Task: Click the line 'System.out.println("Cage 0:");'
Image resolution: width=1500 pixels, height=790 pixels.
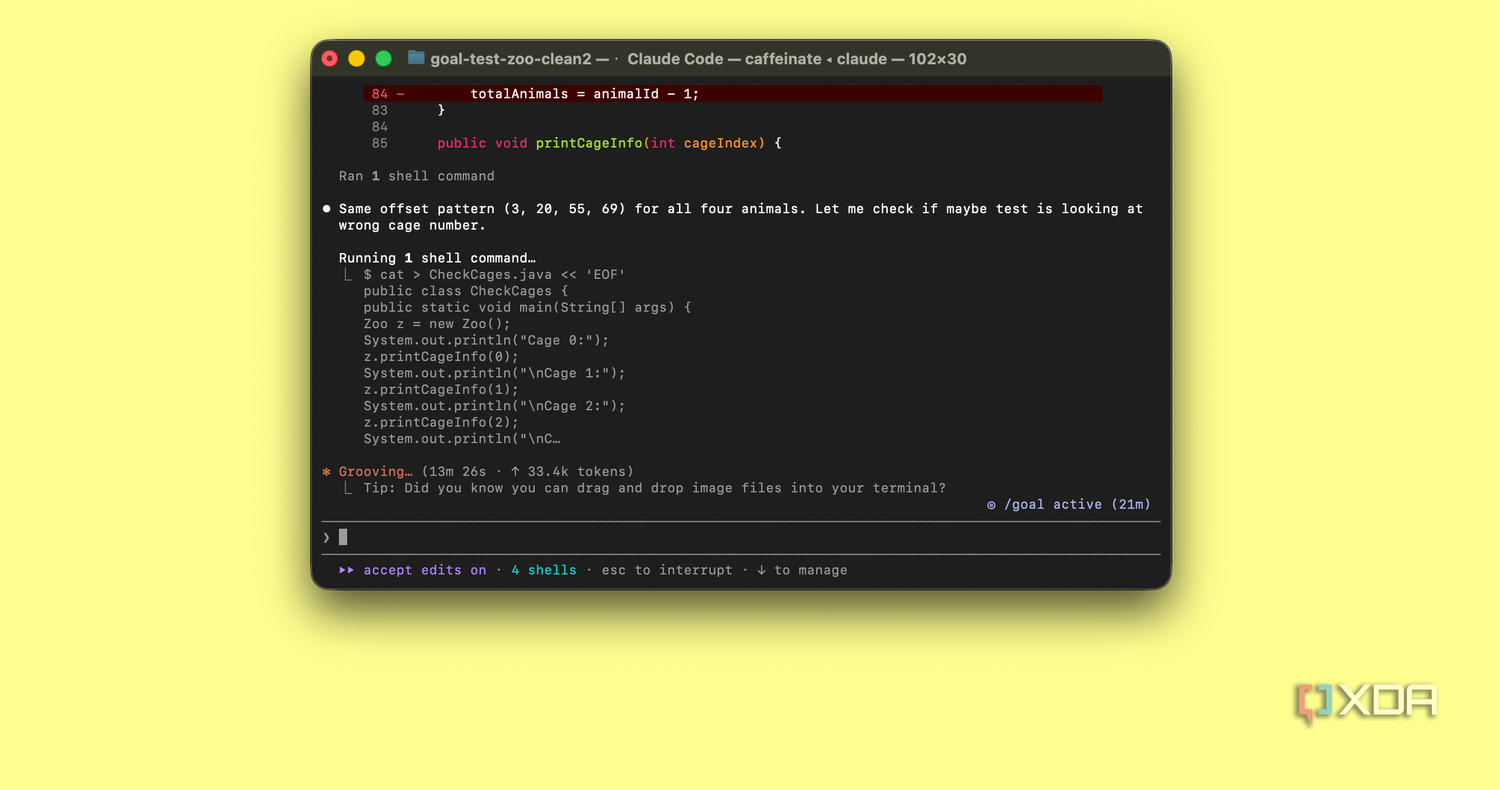Action: click(486, 340)
